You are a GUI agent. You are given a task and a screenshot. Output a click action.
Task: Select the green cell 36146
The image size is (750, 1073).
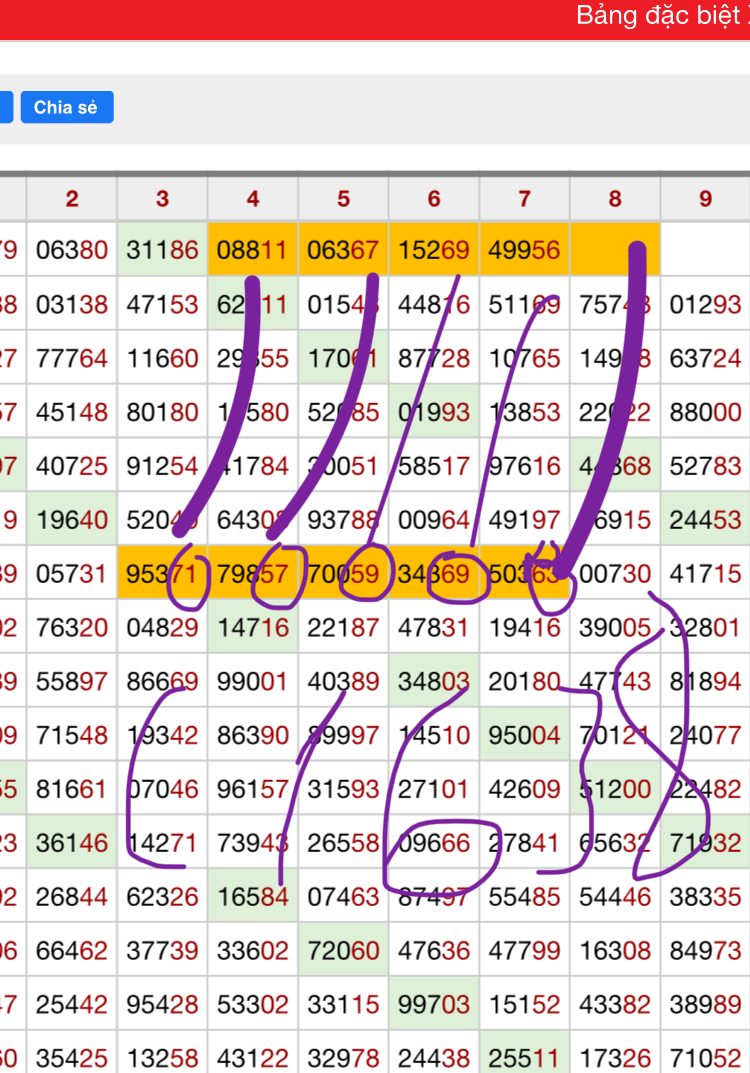click(x=72, y=844)
